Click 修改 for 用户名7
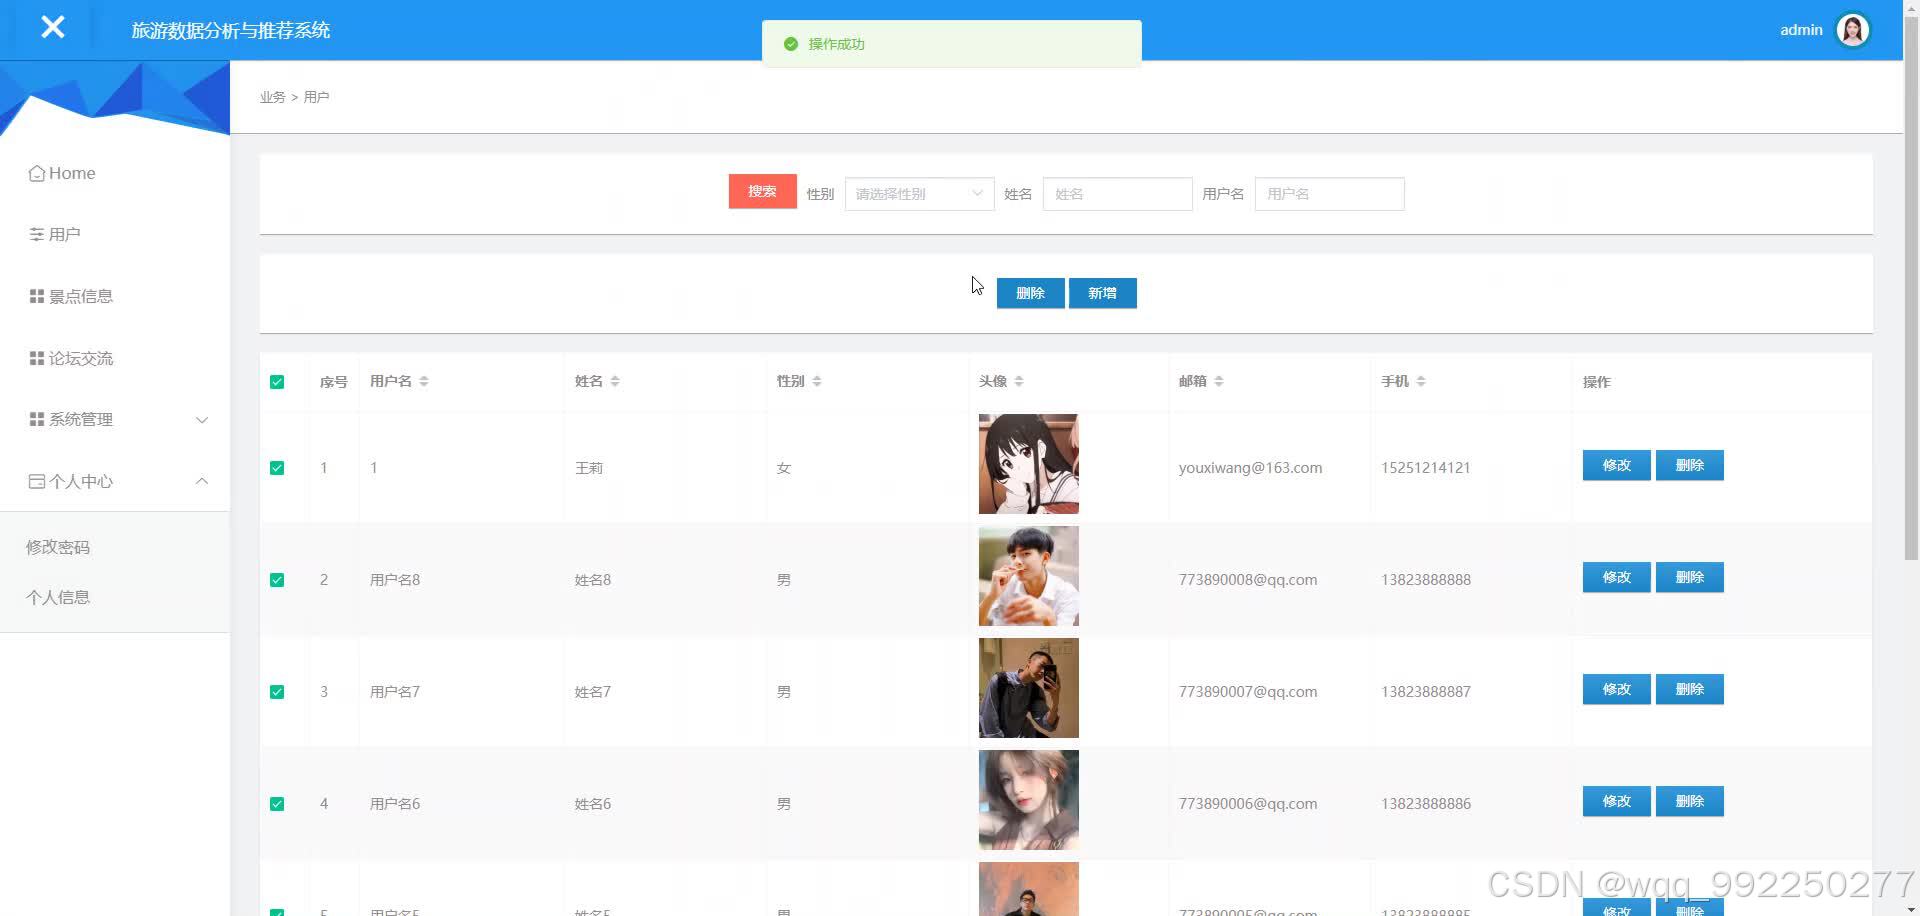The height and width of the screenshot is (916, 1920). click(1616, 689)
